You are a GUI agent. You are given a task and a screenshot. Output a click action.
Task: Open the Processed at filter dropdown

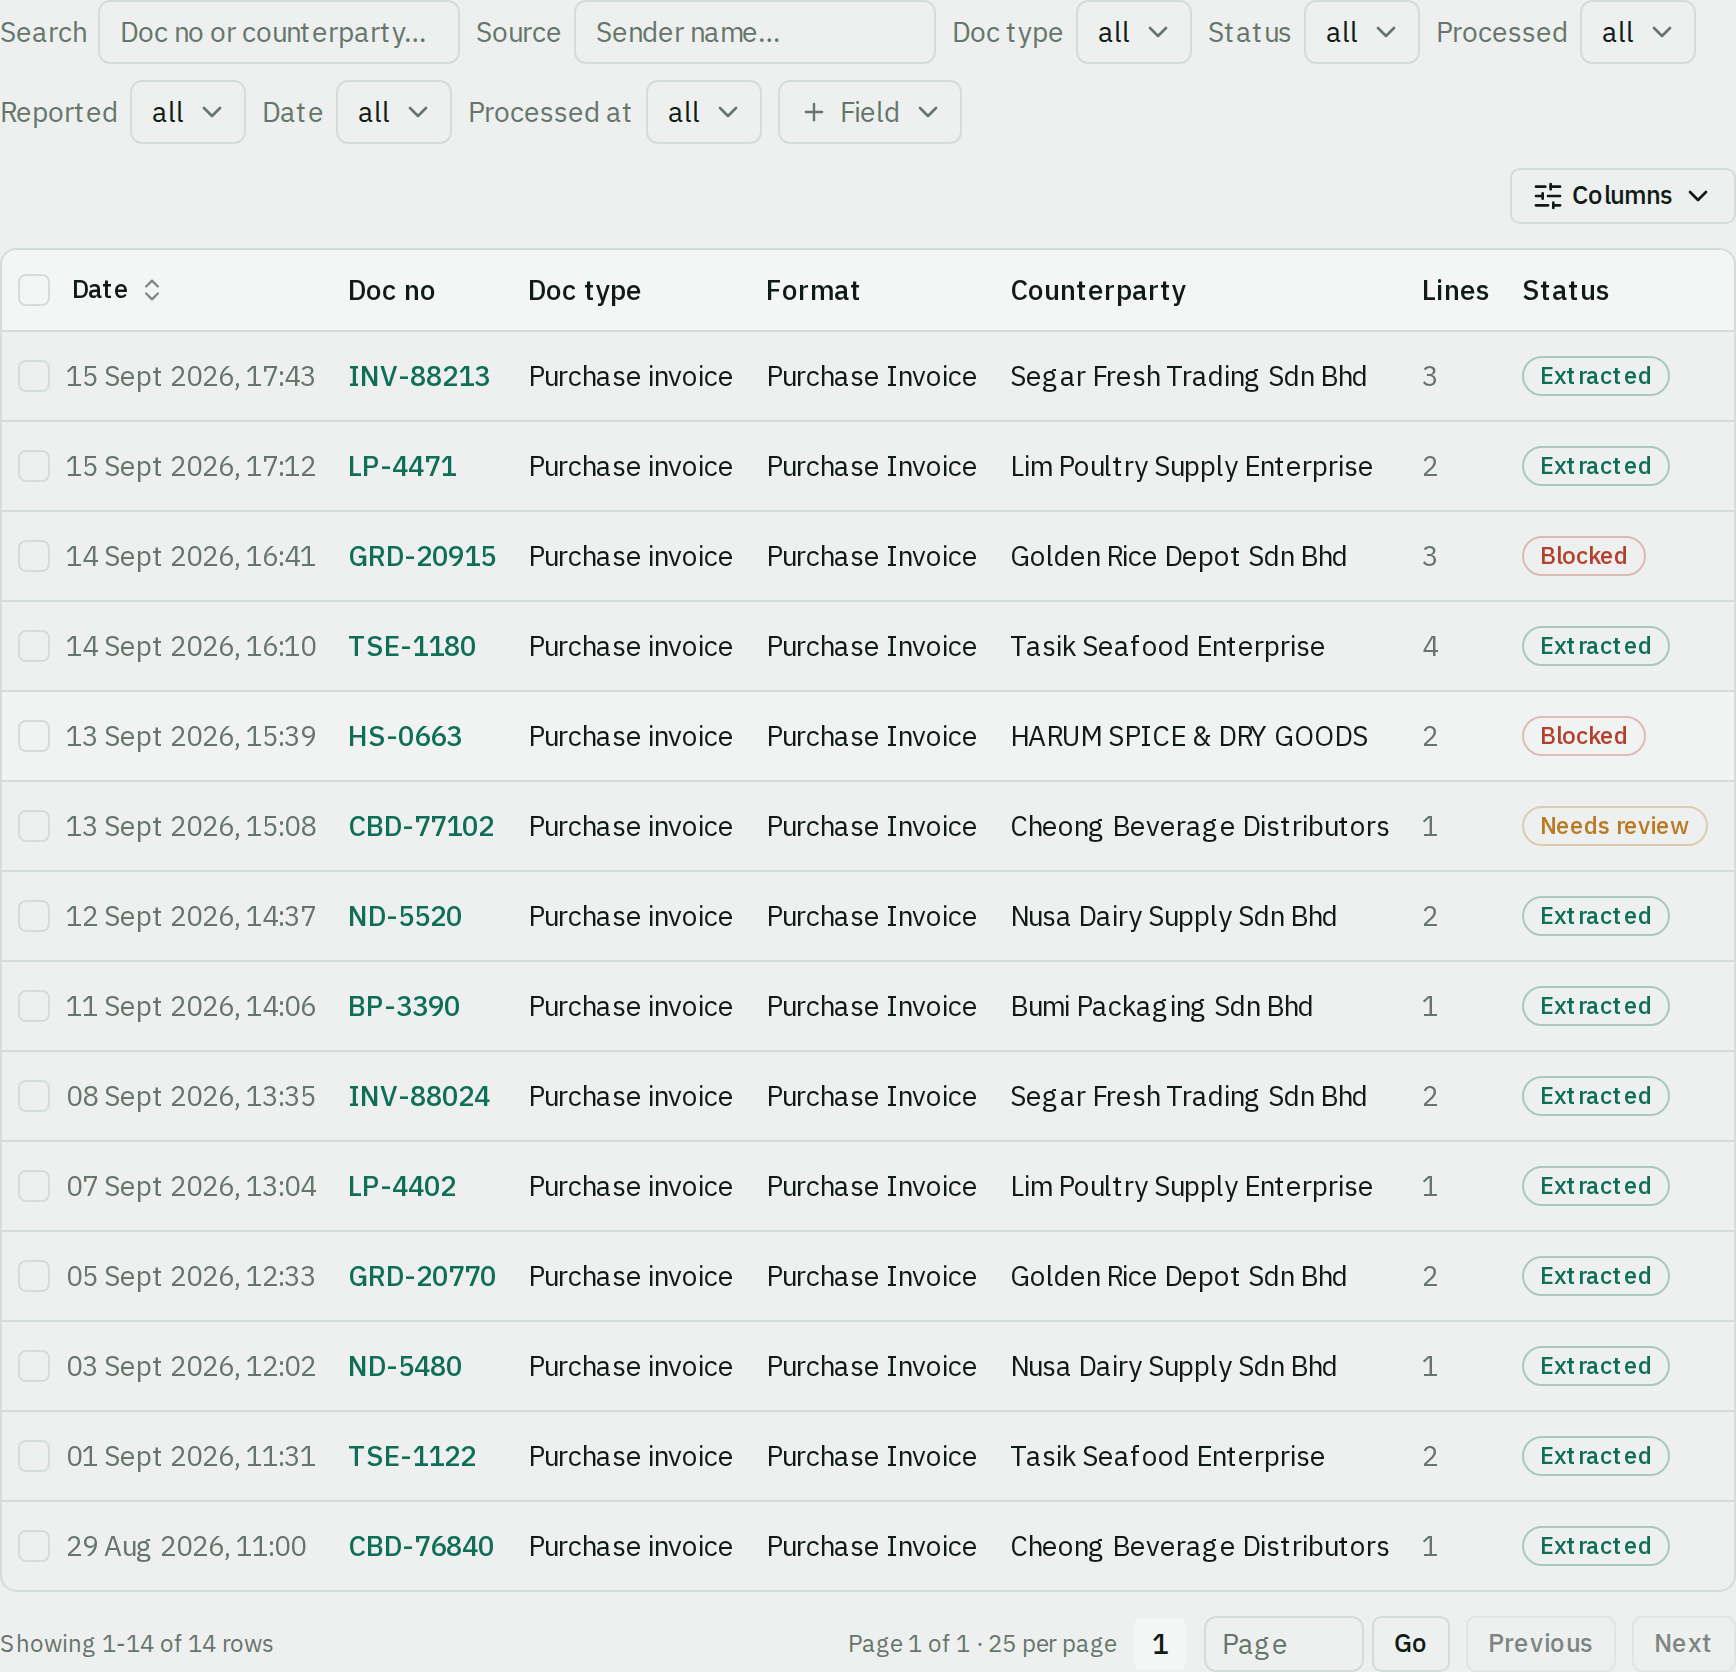coord(703,112)
